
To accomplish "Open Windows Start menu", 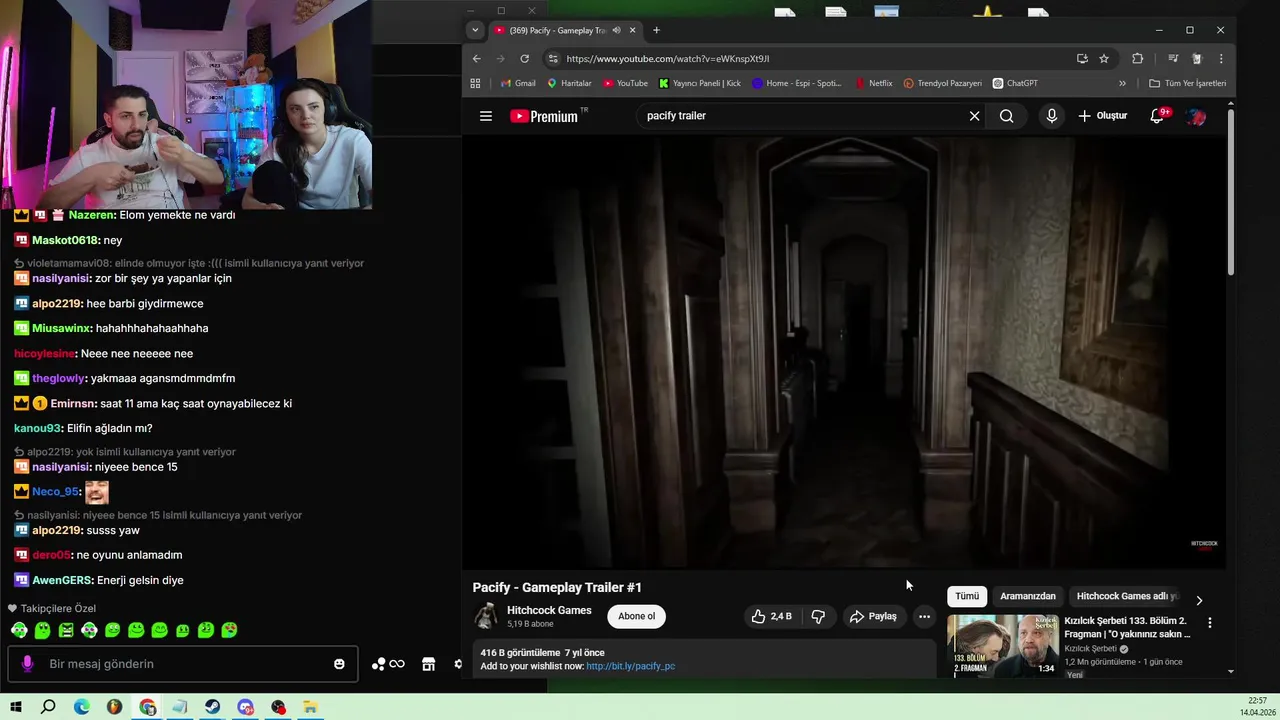I will point(16,707).
